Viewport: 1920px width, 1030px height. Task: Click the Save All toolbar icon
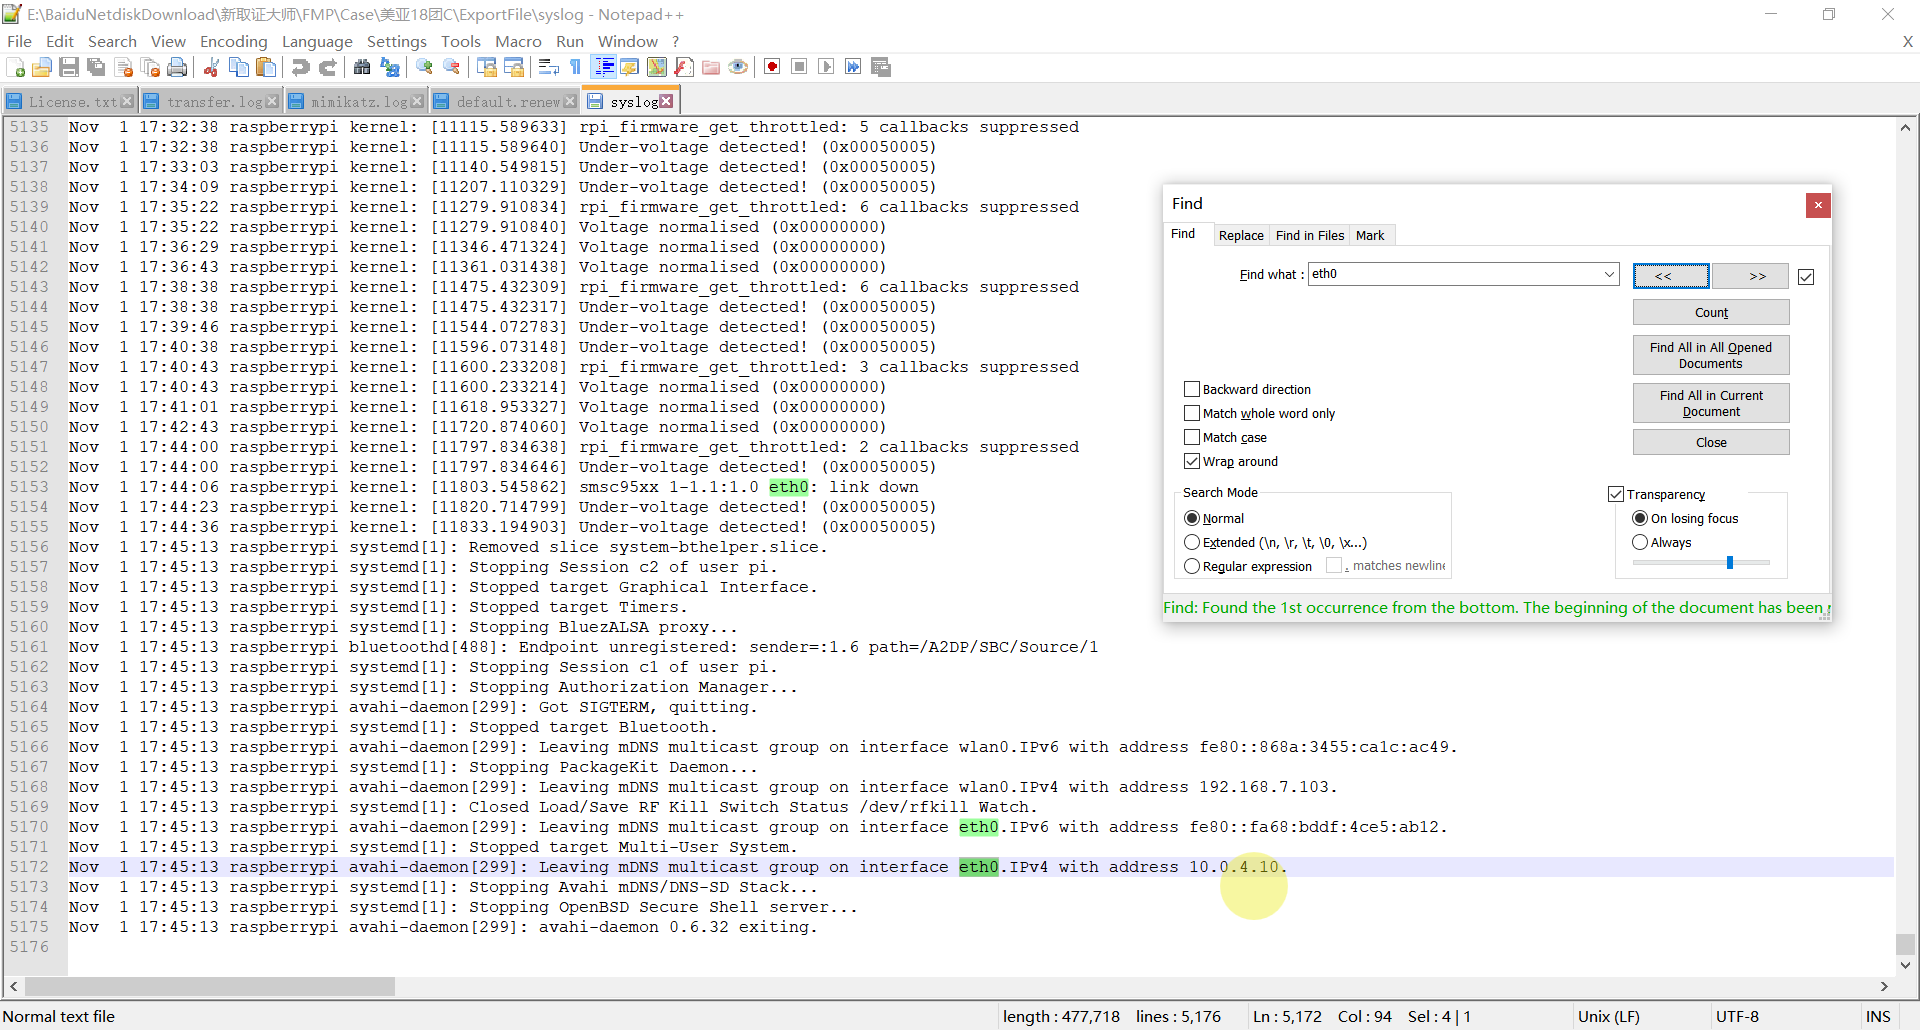point(96,67)
